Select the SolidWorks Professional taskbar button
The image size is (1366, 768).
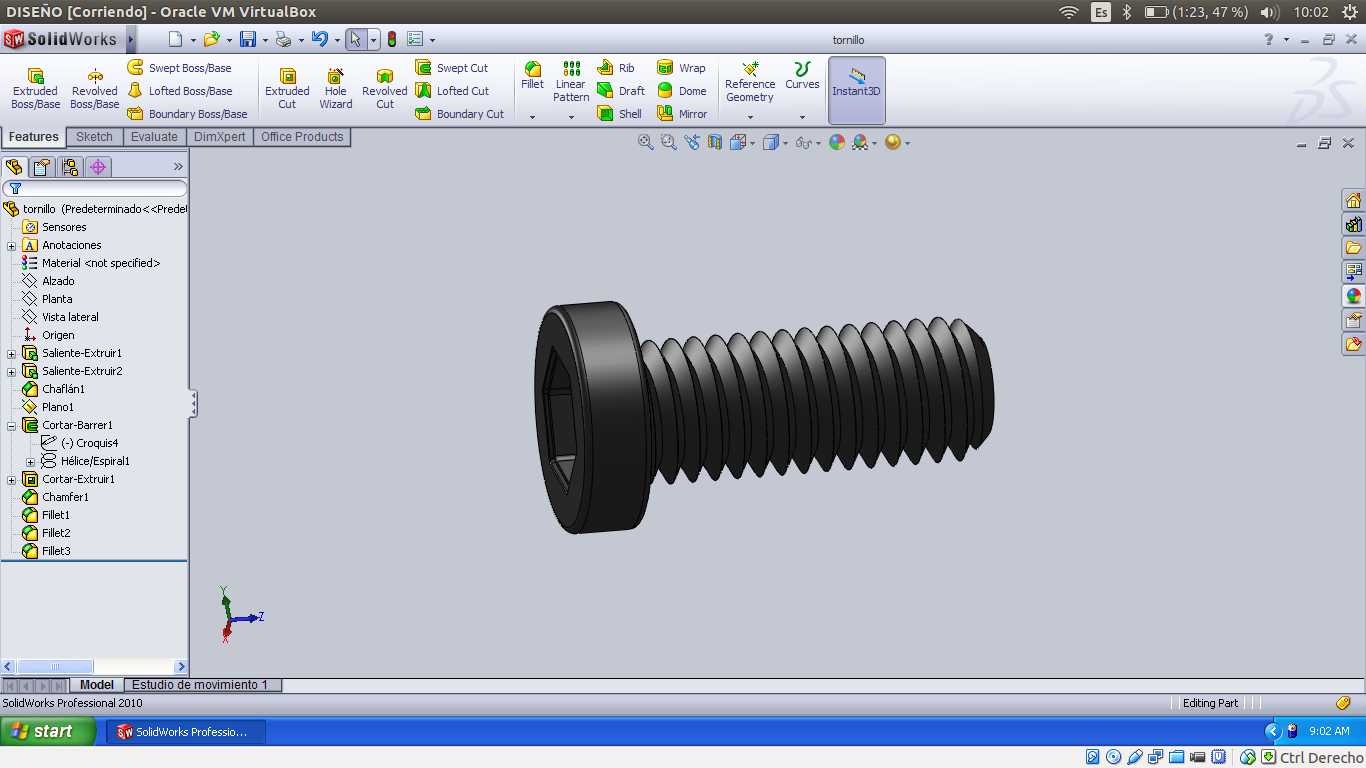tap(186, 732)
